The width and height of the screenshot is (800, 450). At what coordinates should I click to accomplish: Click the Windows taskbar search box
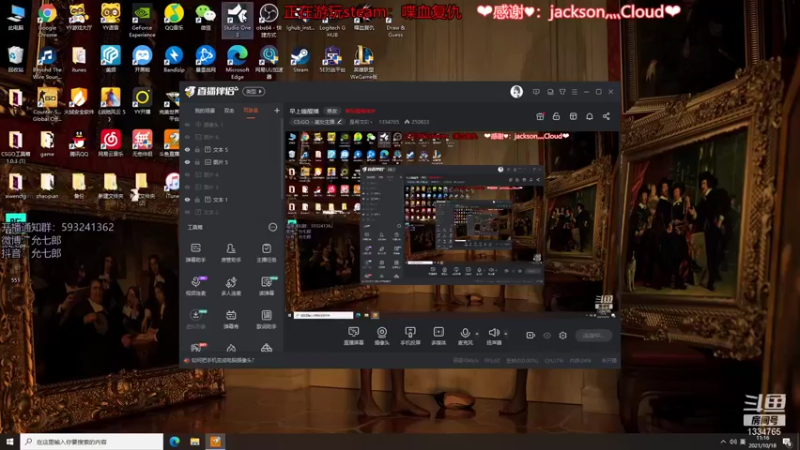click(92, 441)
